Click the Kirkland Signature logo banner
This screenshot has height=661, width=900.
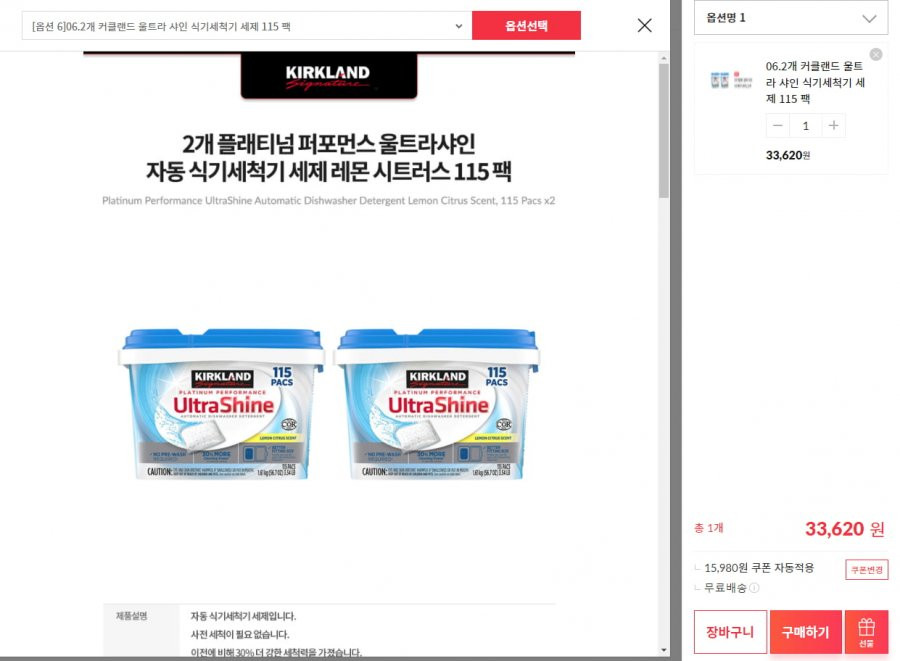click(328, 76)
